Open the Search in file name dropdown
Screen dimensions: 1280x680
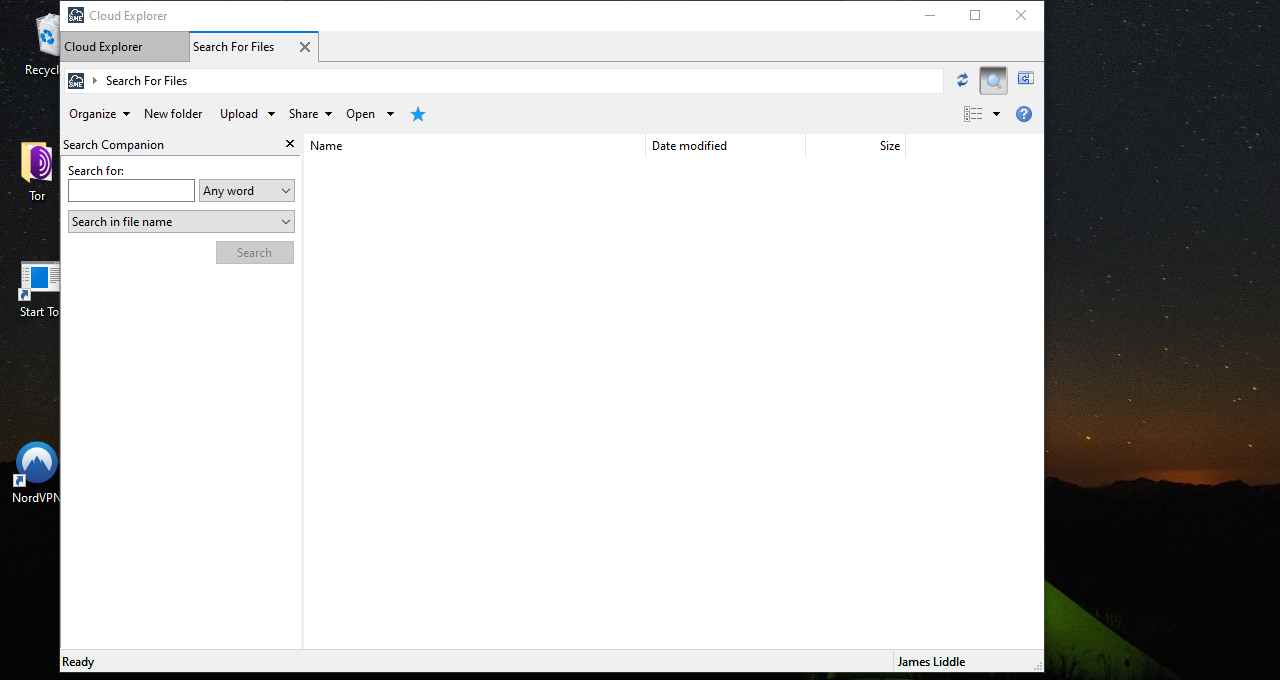point(180,221)
